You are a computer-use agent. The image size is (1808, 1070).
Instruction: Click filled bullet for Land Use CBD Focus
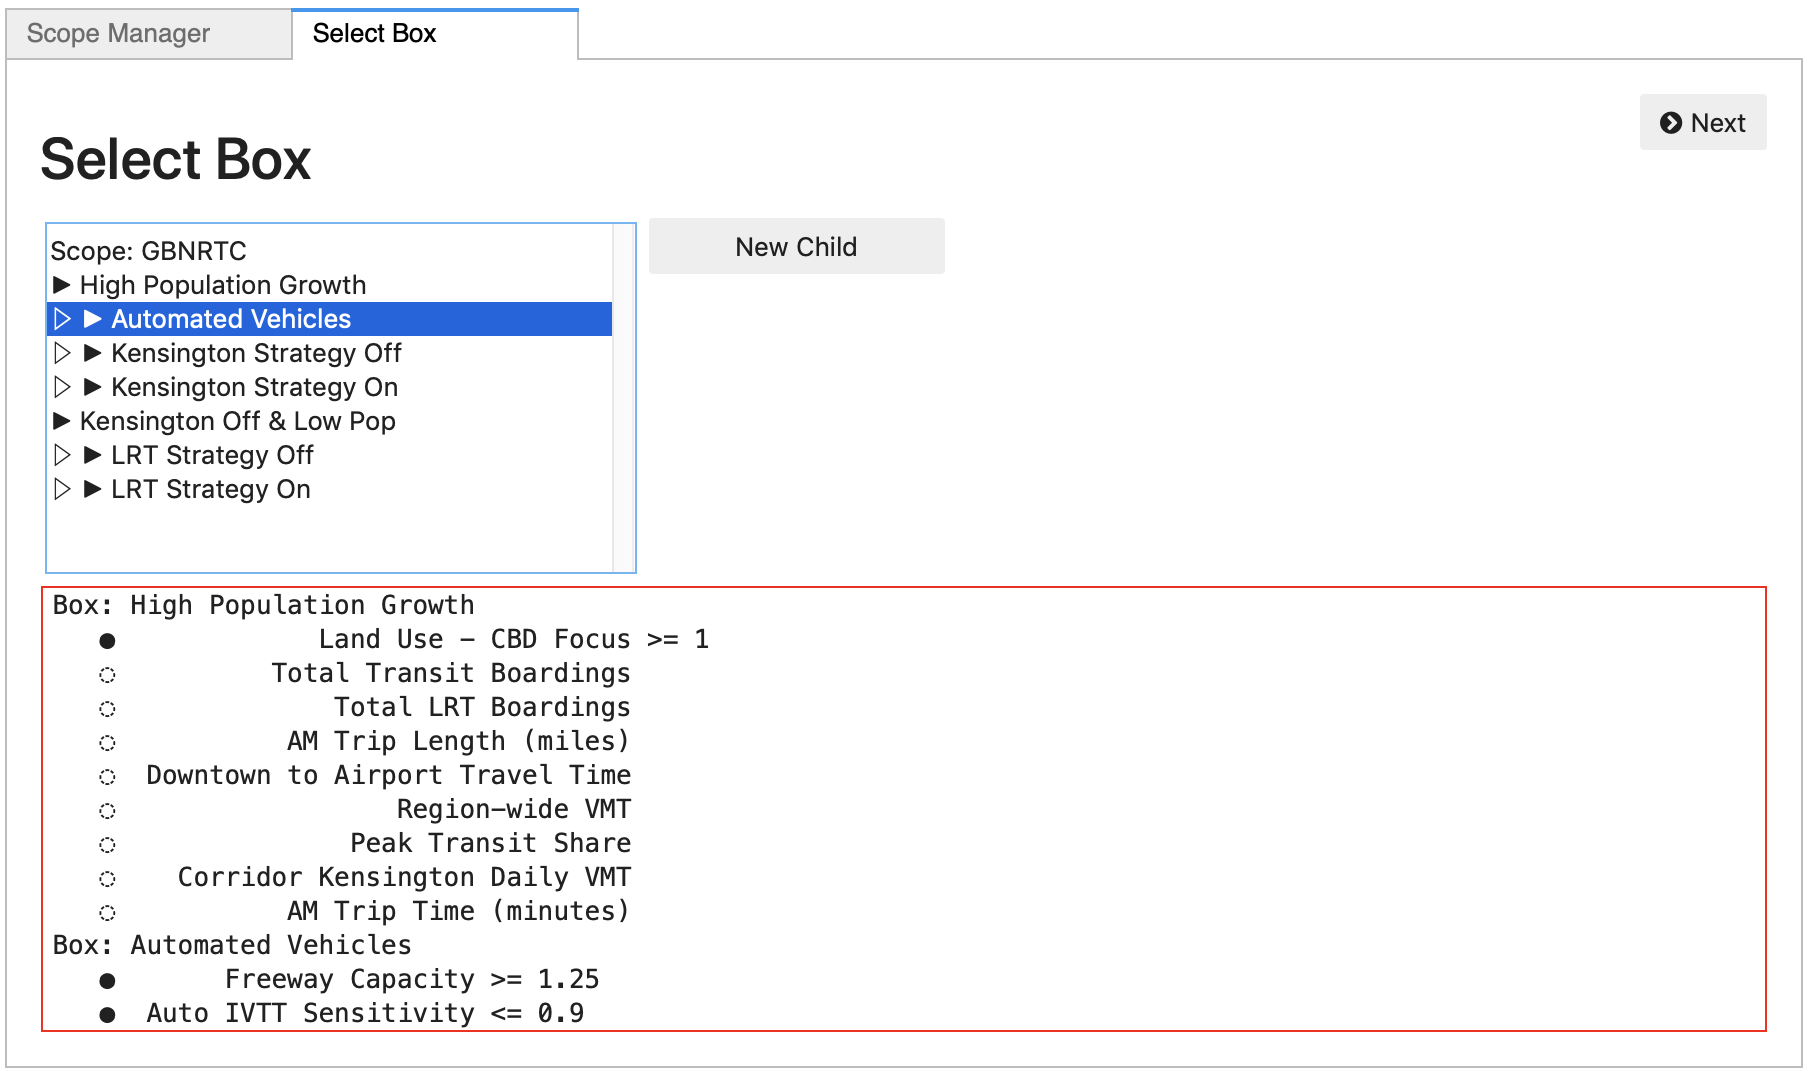(107, 640)
